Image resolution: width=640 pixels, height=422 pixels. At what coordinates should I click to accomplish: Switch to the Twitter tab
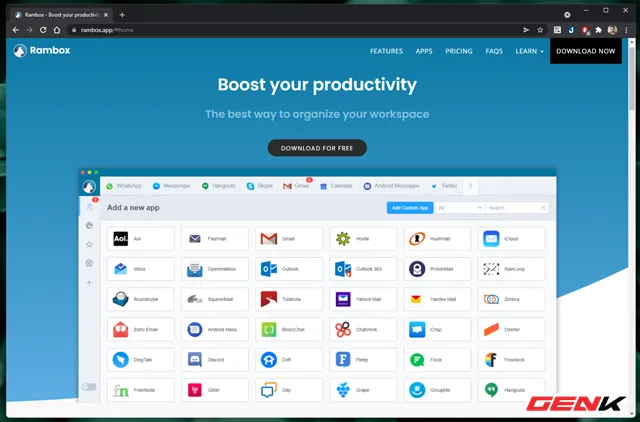pos(444,186)
